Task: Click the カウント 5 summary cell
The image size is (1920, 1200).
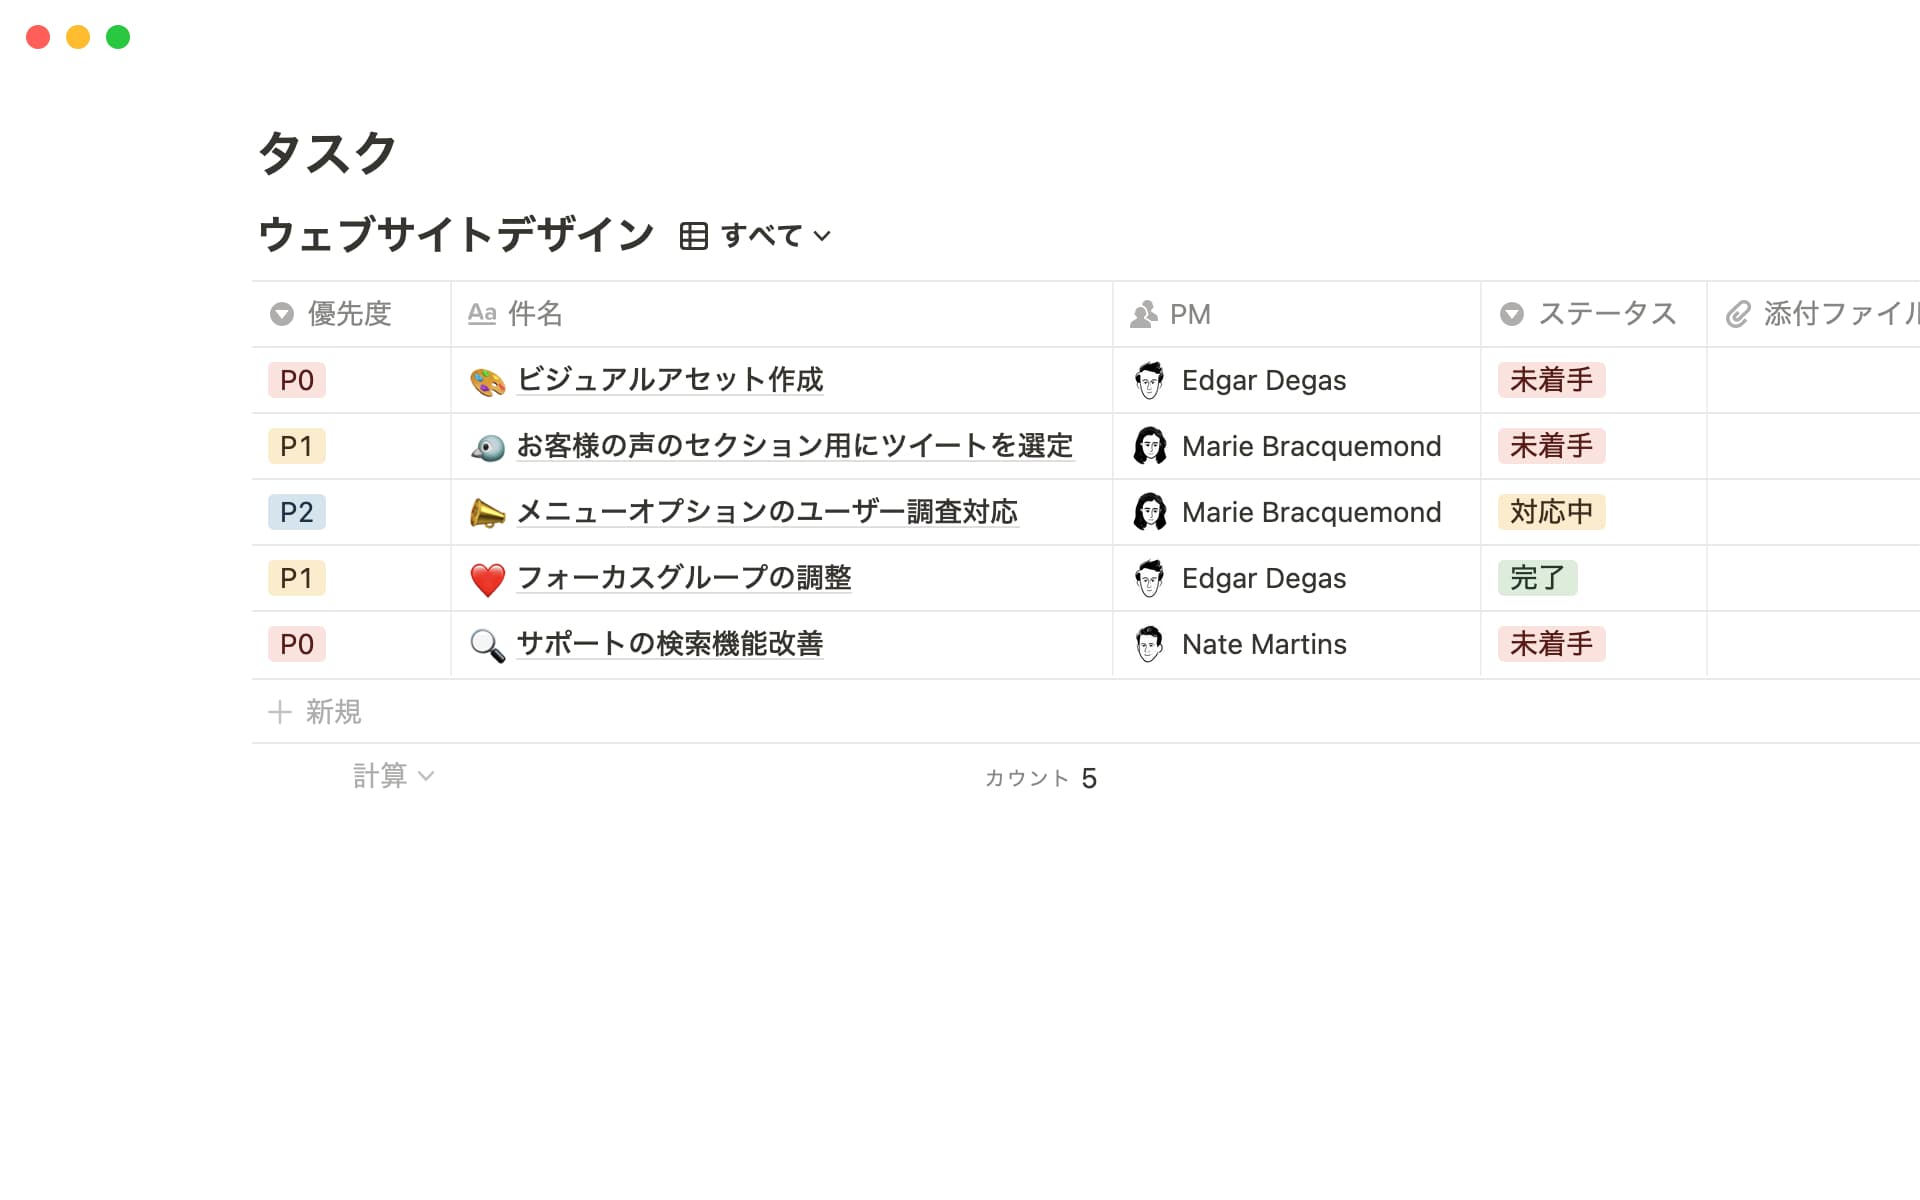Action: [x=1040, y=778]
